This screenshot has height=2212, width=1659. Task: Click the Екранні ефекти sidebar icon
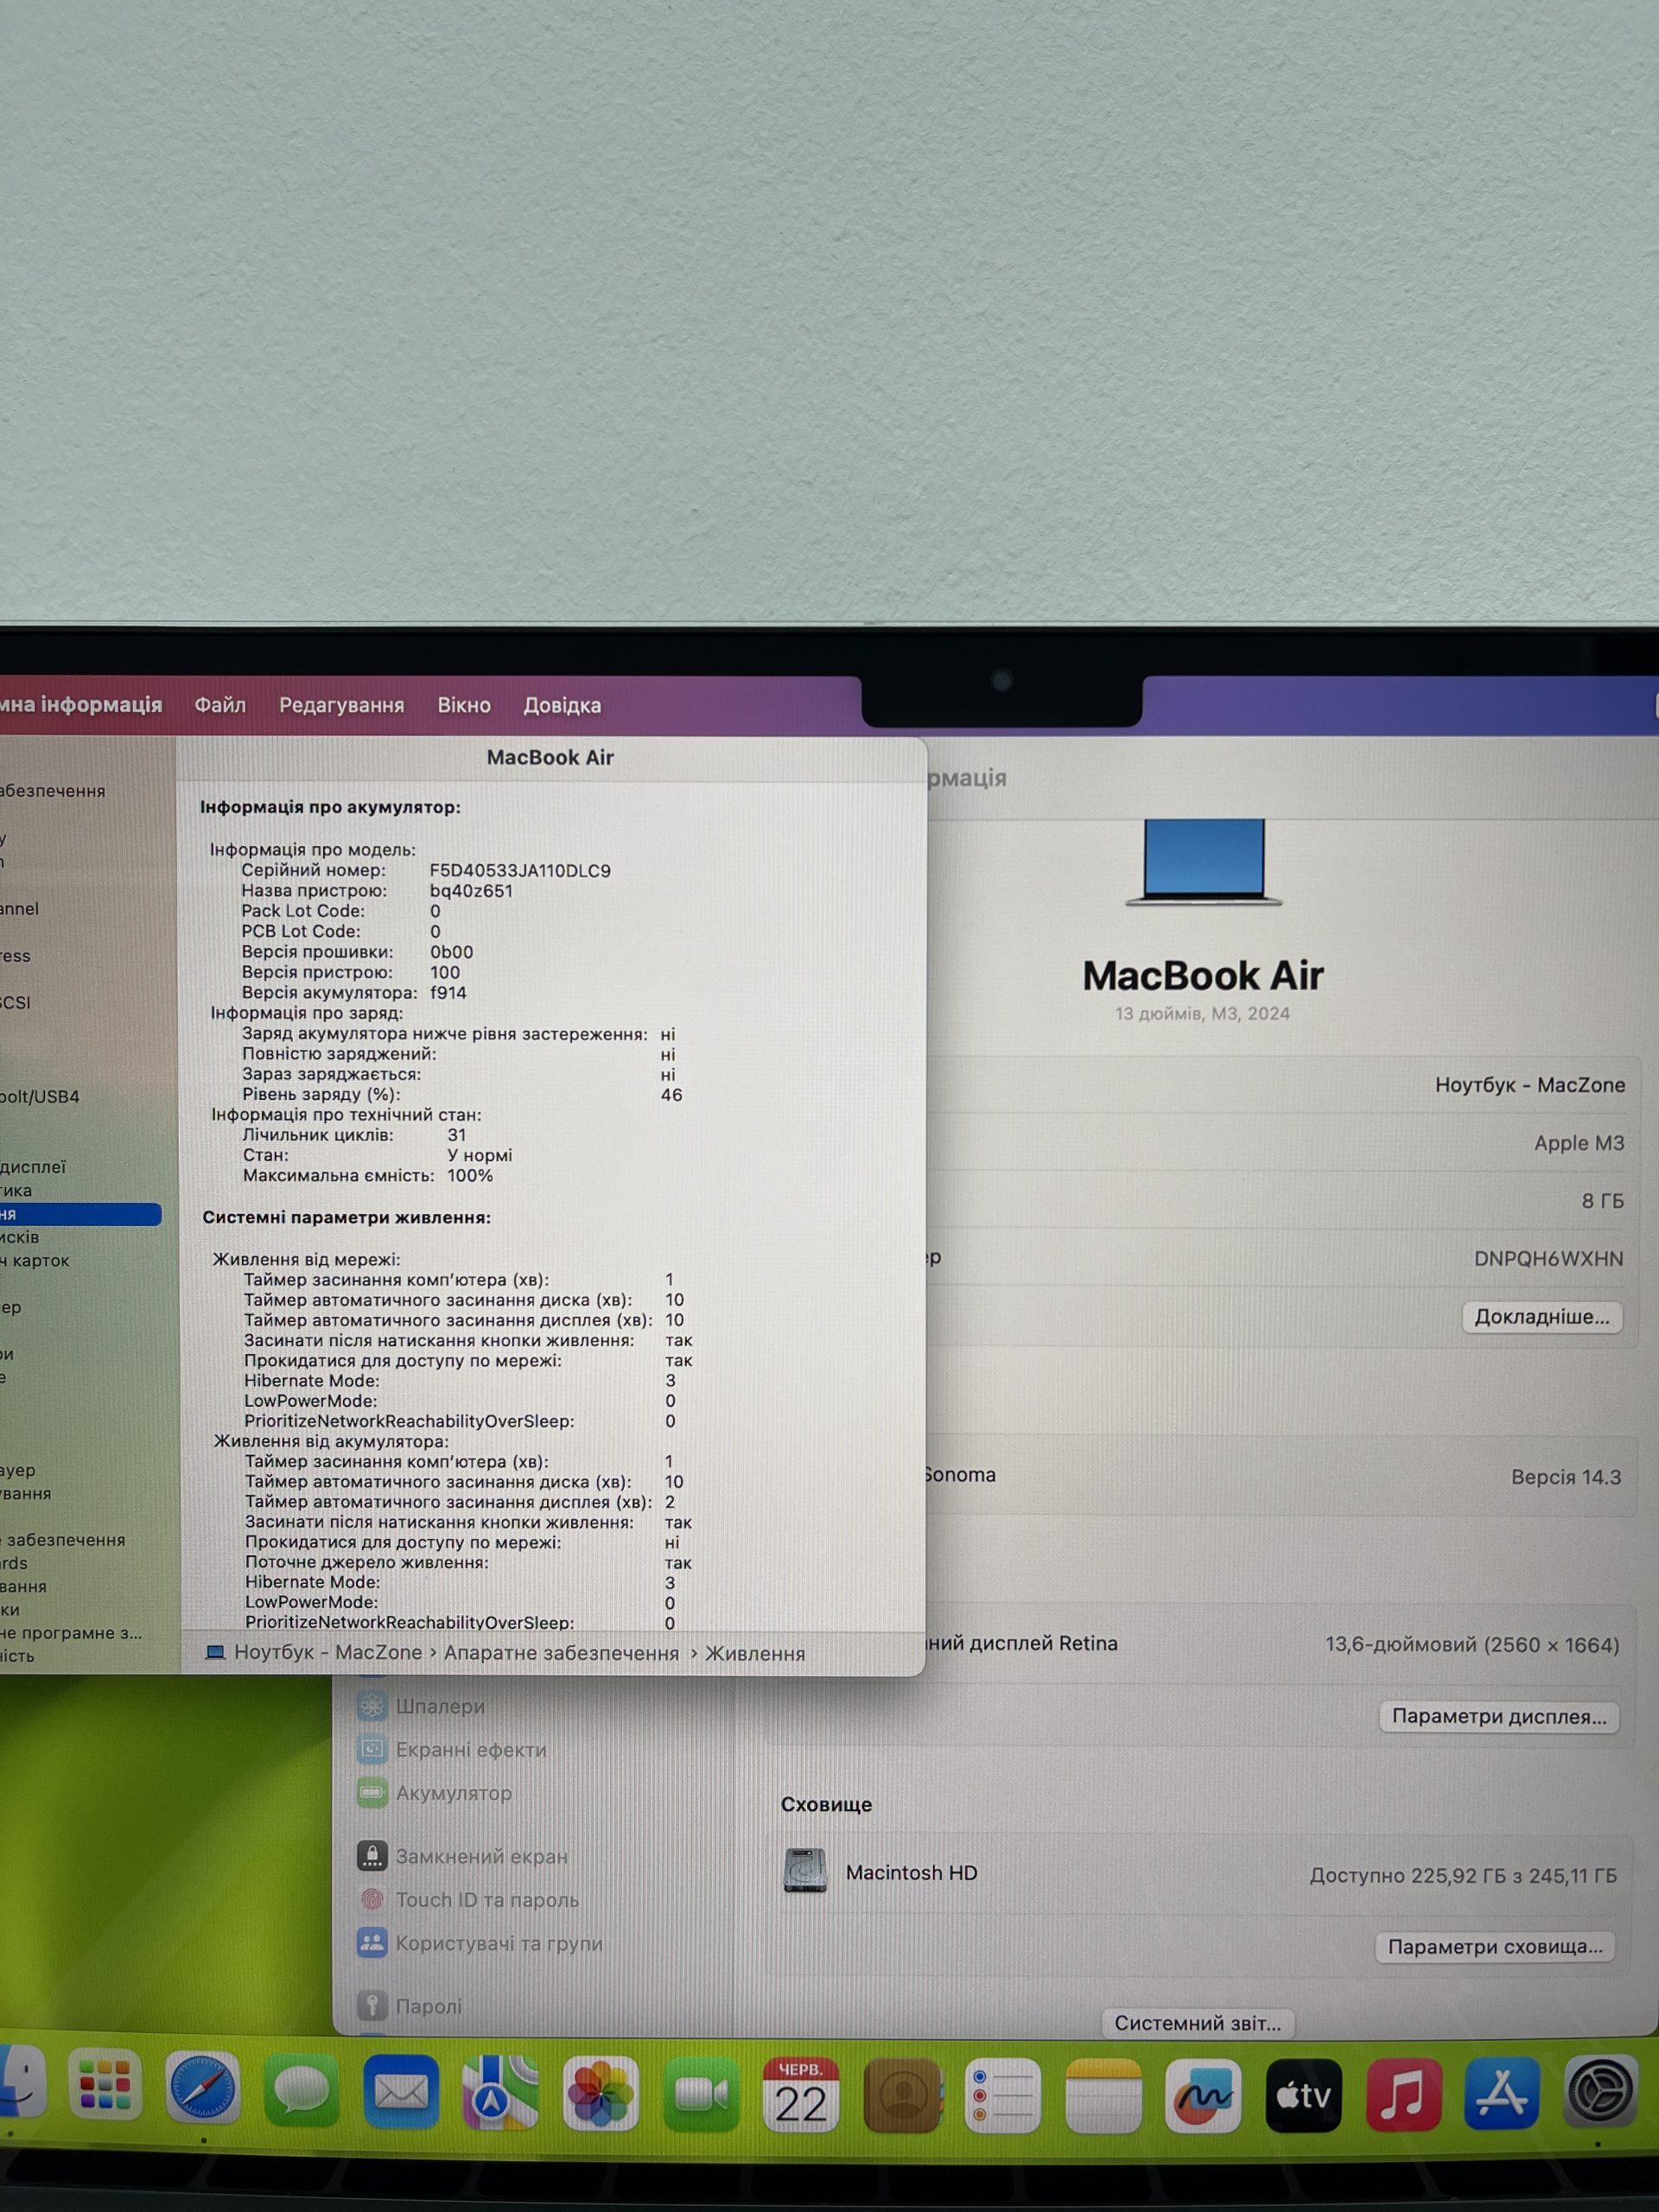(372, 1749)
